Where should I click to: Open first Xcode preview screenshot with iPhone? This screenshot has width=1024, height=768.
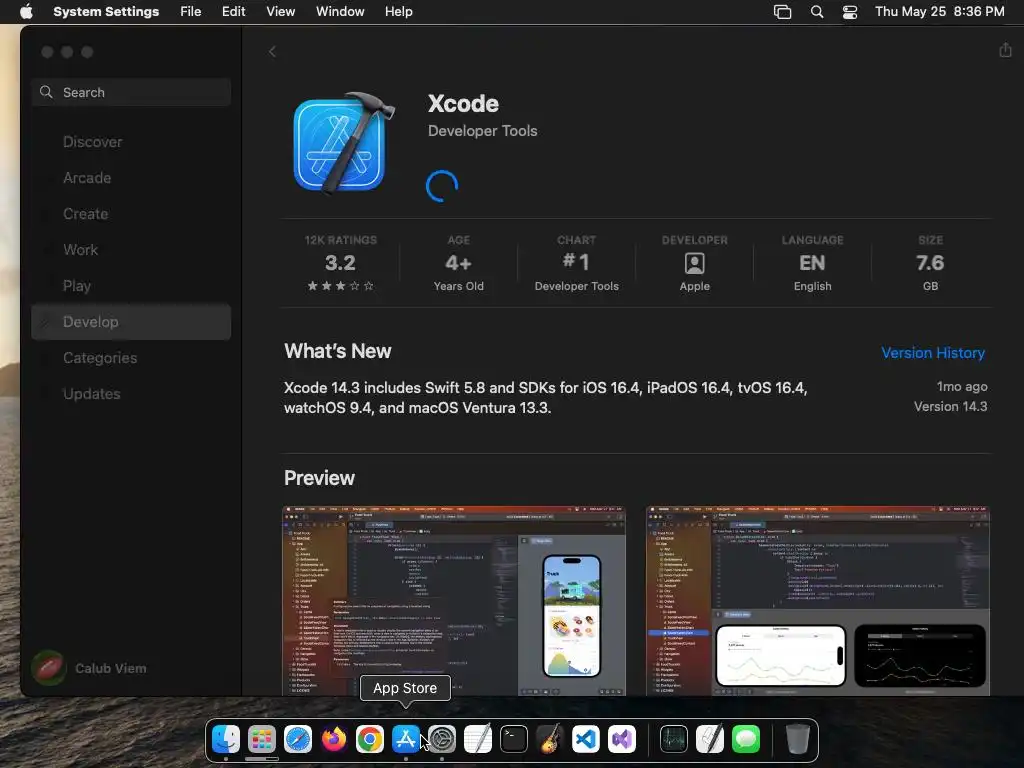click(454, 601)
